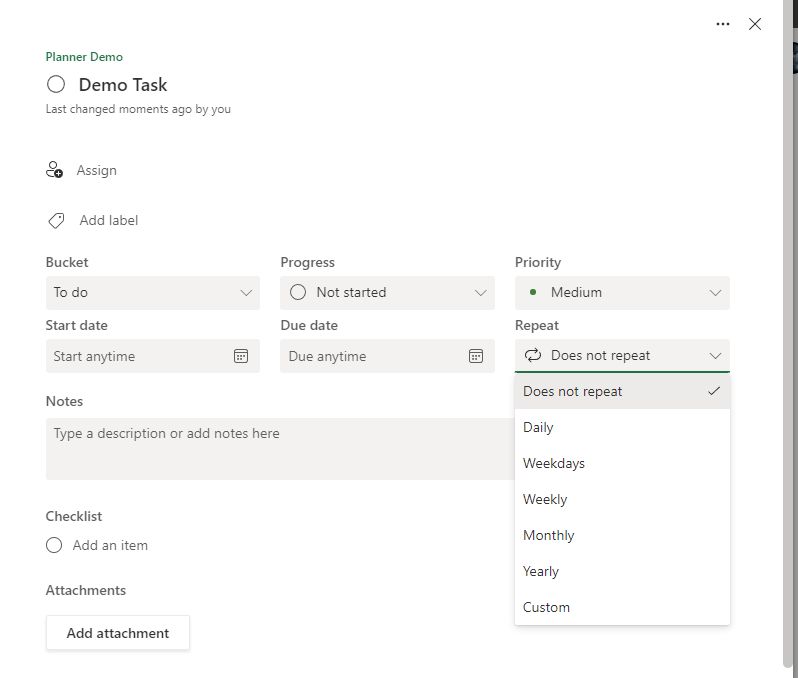The image size is (798, 678).
Task: Click the Add an item checklist circle
Action: pos(54,545)
